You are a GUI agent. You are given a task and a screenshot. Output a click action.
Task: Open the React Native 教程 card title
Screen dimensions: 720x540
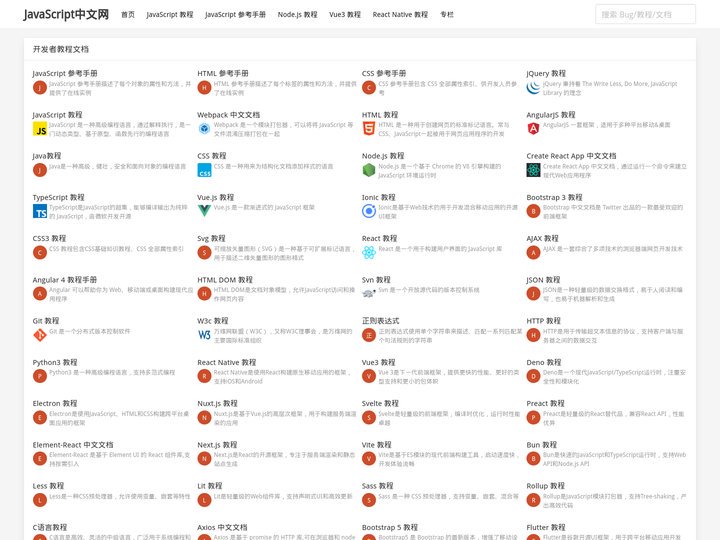tap(227, 362)
